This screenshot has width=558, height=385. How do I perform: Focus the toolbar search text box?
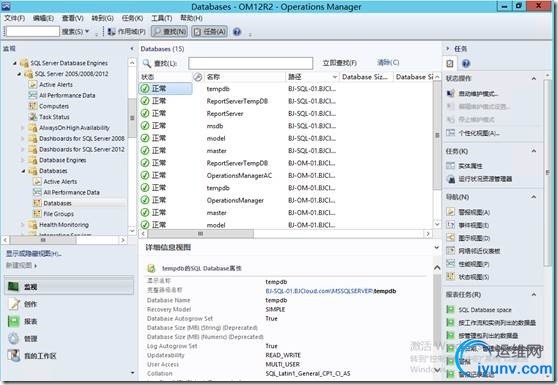32,32
